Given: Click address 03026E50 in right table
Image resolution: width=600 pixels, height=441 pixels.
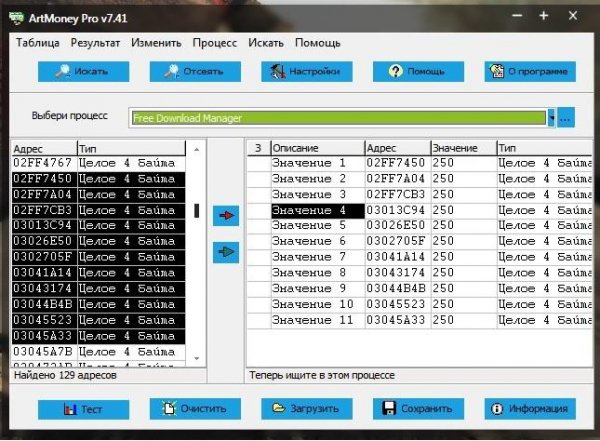Looking at the screenshot, I should pyautogui.click(x=396, y=225).
